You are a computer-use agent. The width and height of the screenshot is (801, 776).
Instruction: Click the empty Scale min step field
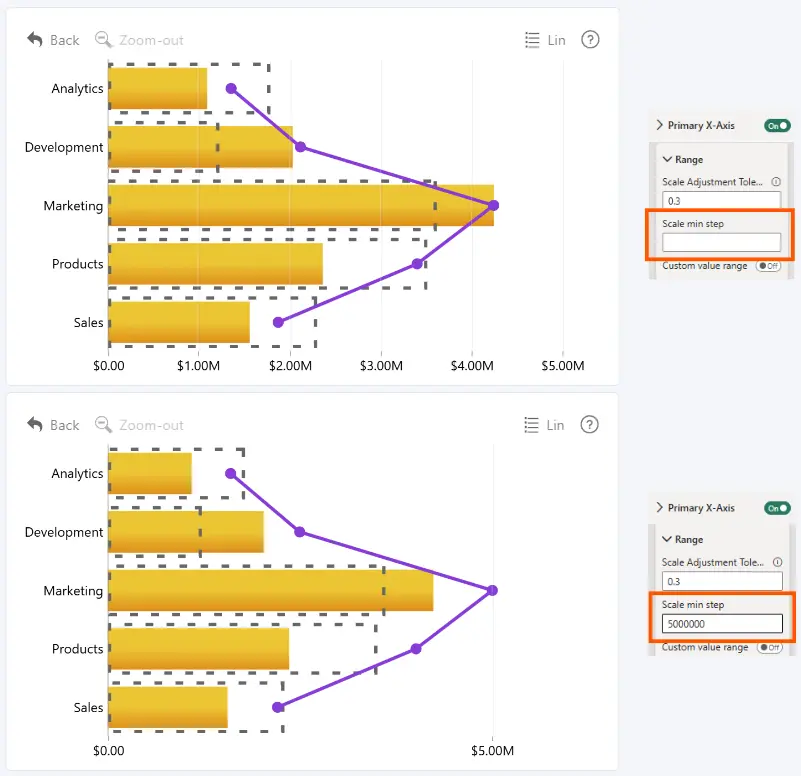tap(721, 242)
